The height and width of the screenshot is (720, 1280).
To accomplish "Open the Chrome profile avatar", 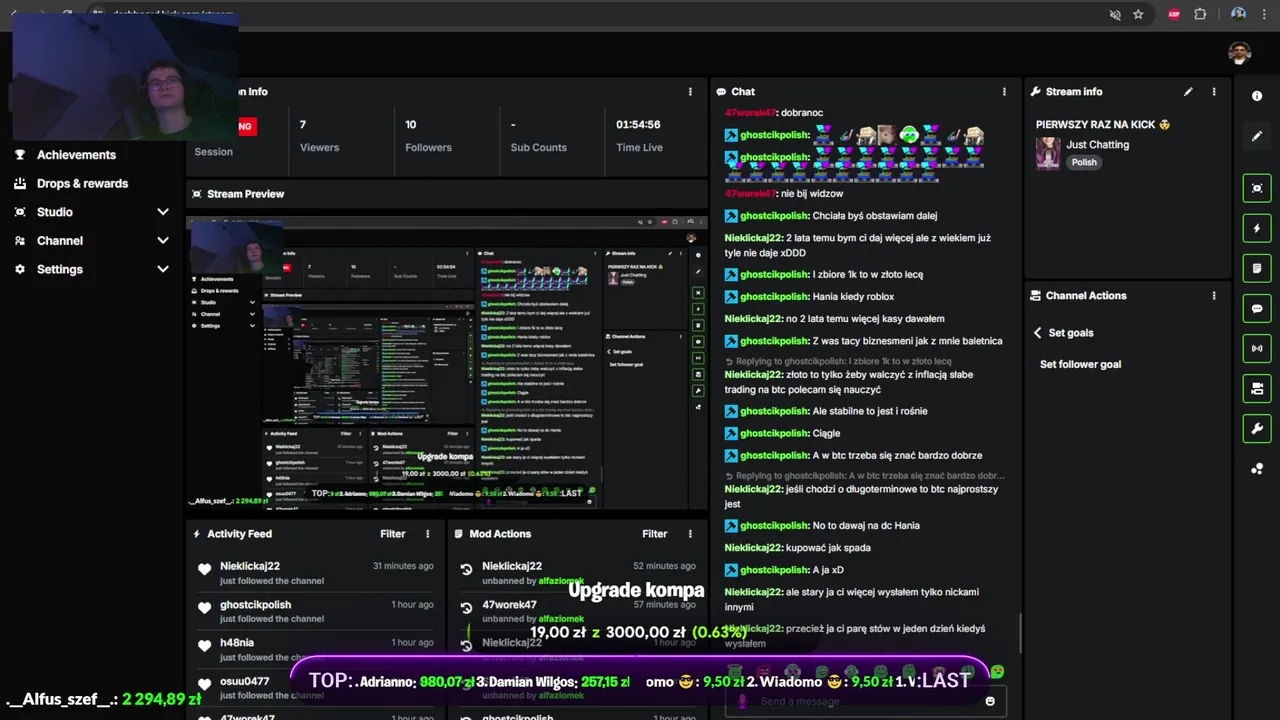I will [1238, 15].
